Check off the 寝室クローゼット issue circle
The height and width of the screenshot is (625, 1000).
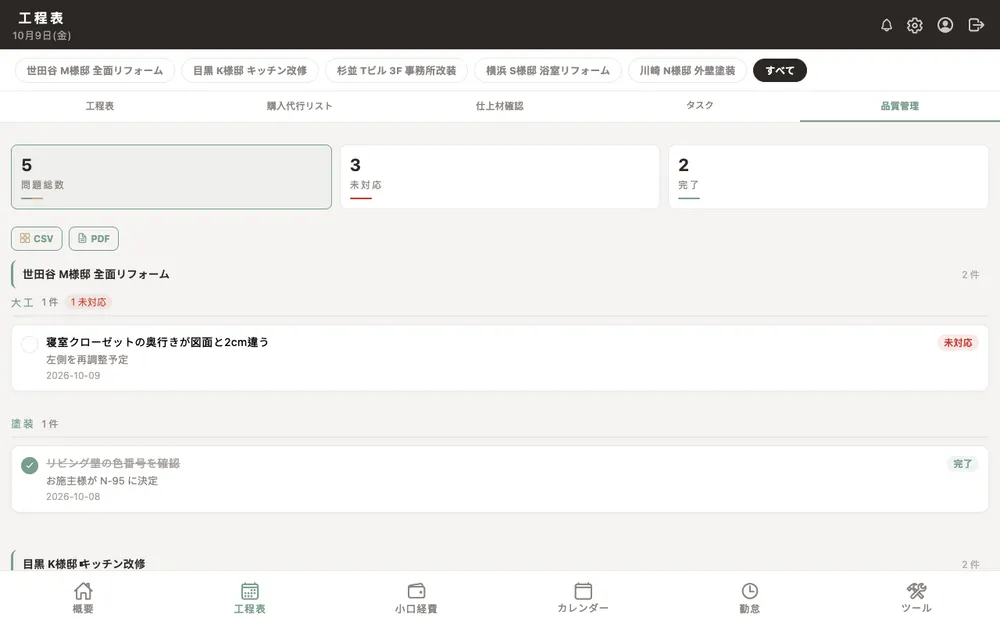click(29, 344)
